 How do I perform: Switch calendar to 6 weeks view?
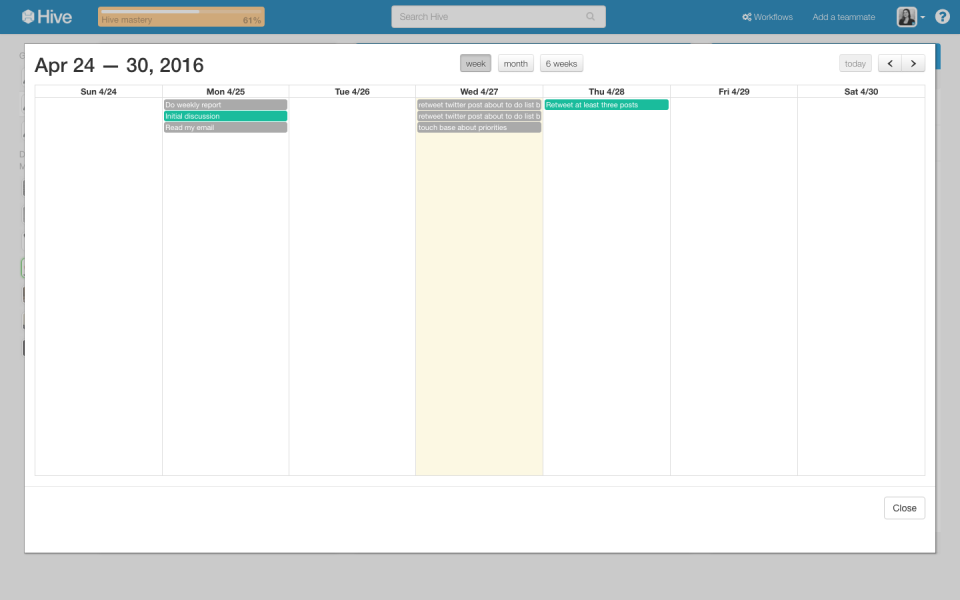[x=561, y=63]
